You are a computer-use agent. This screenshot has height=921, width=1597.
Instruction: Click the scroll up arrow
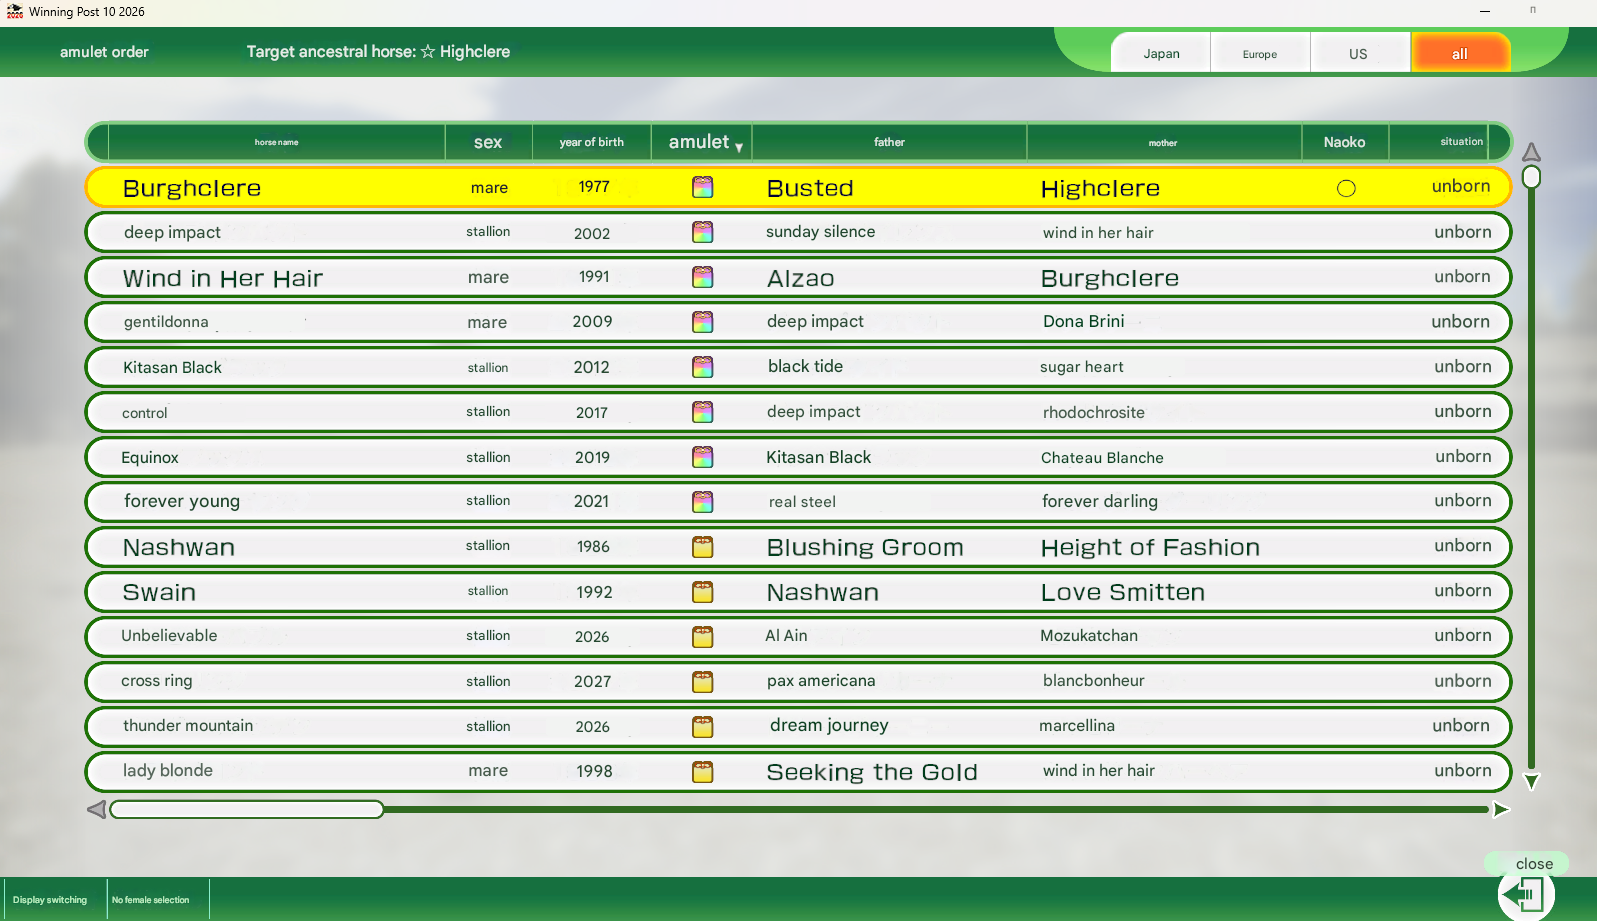1531,152
